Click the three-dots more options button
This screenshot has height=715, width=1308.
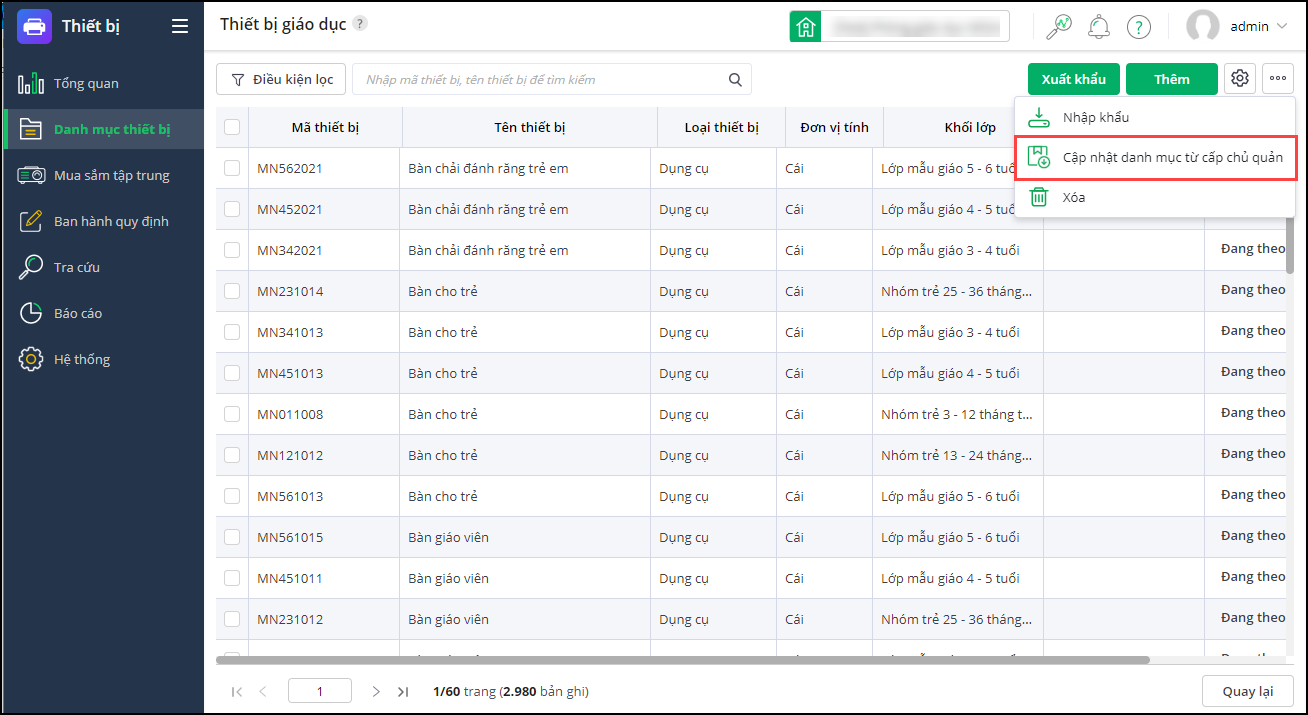point(1278,79)
